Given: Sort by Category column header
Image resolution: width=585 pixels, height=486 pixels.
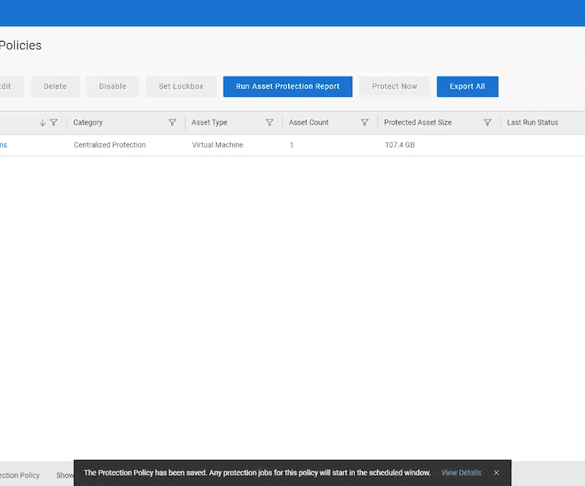Looking at the screenshot, I should pos(88,122).
